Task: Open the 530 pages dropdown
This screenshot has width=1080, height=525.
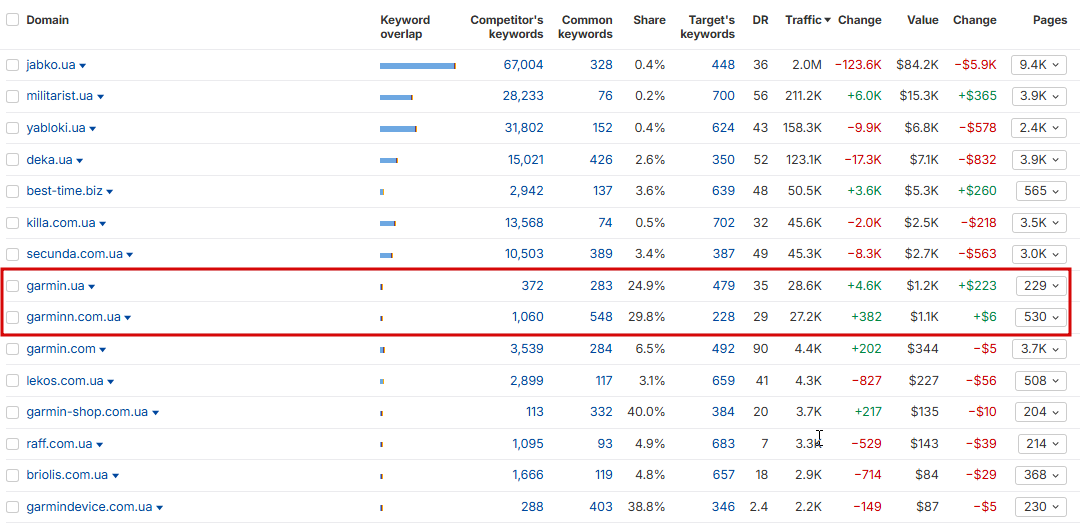Action: (x=1041, y=317)
